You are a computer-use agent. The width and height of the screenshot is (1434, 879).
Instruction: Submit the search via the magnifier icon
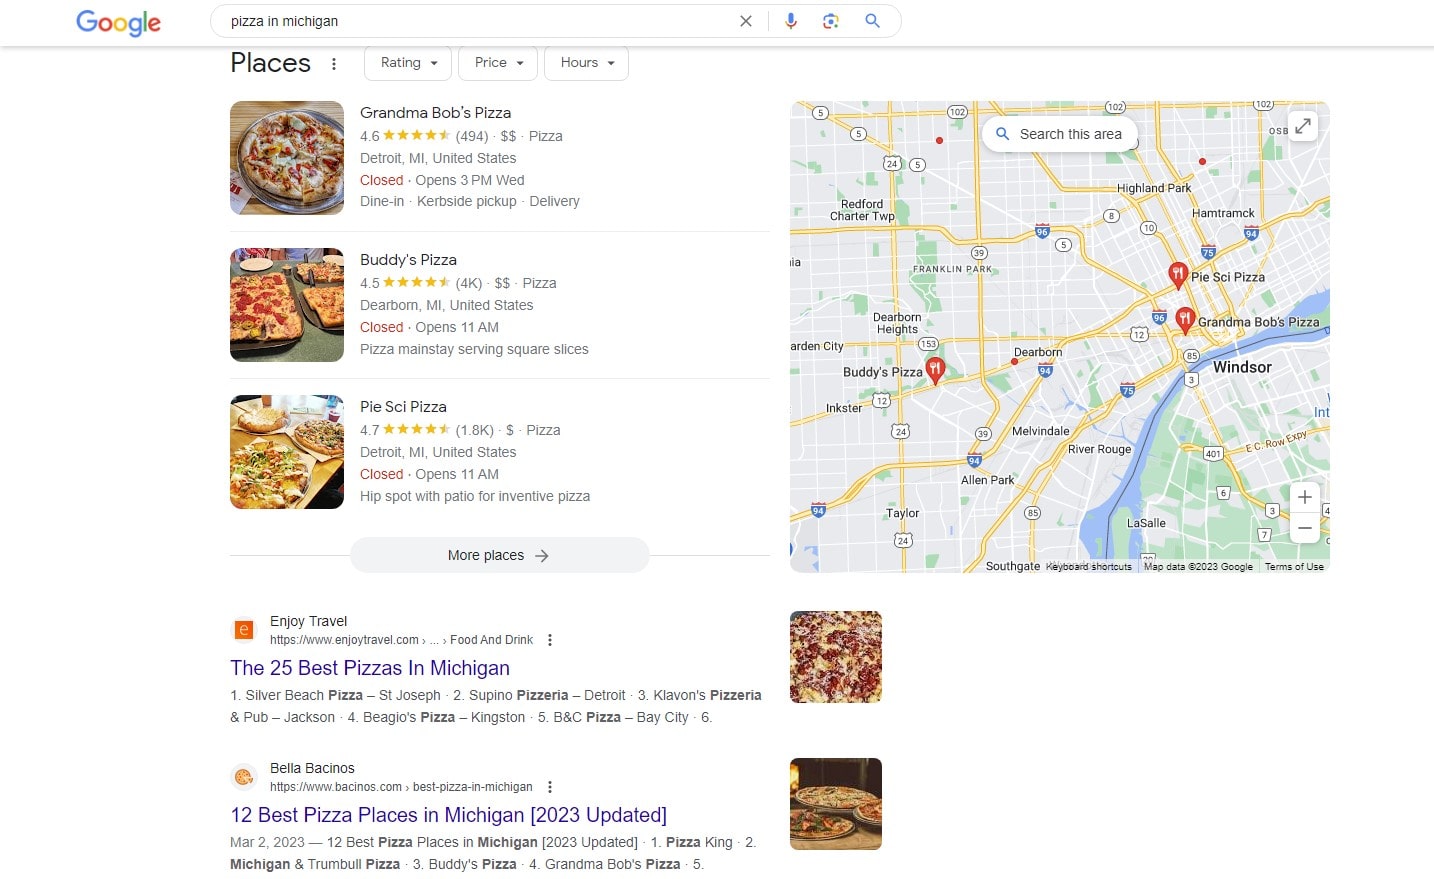point(871,20)
